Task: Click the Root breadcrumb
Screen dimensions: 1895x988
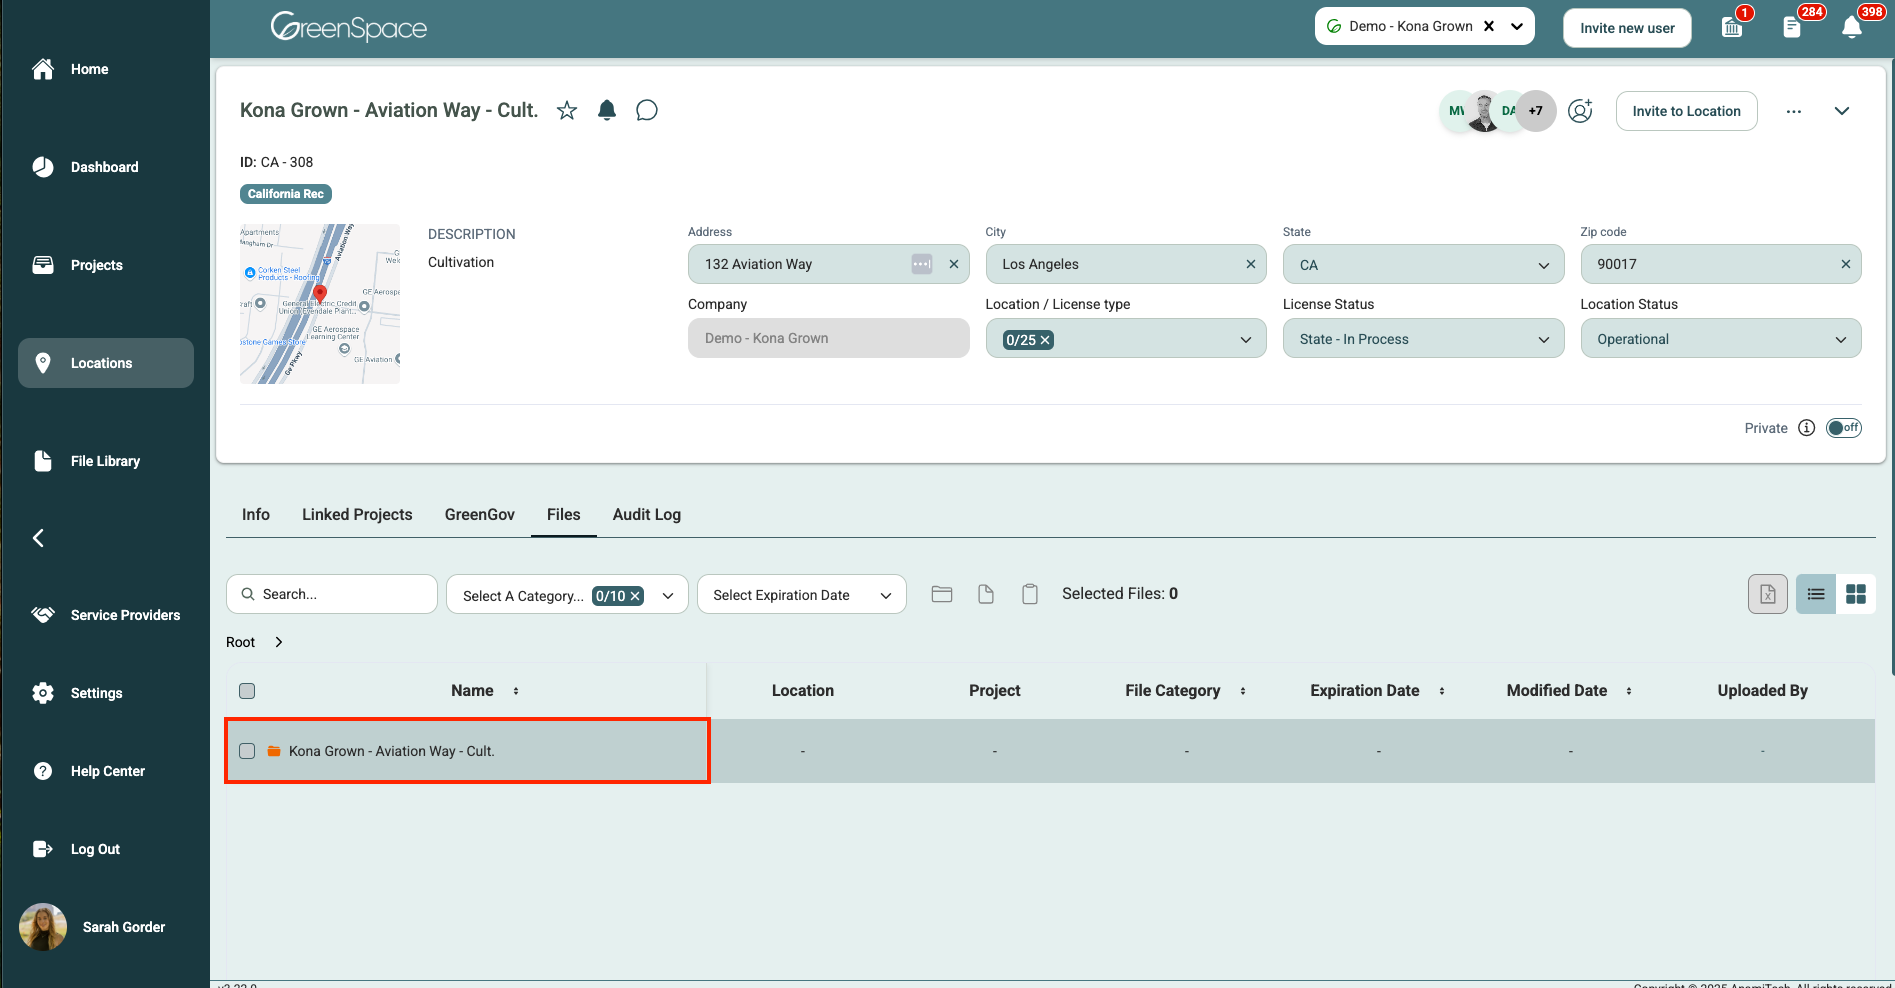Action: 240,642
